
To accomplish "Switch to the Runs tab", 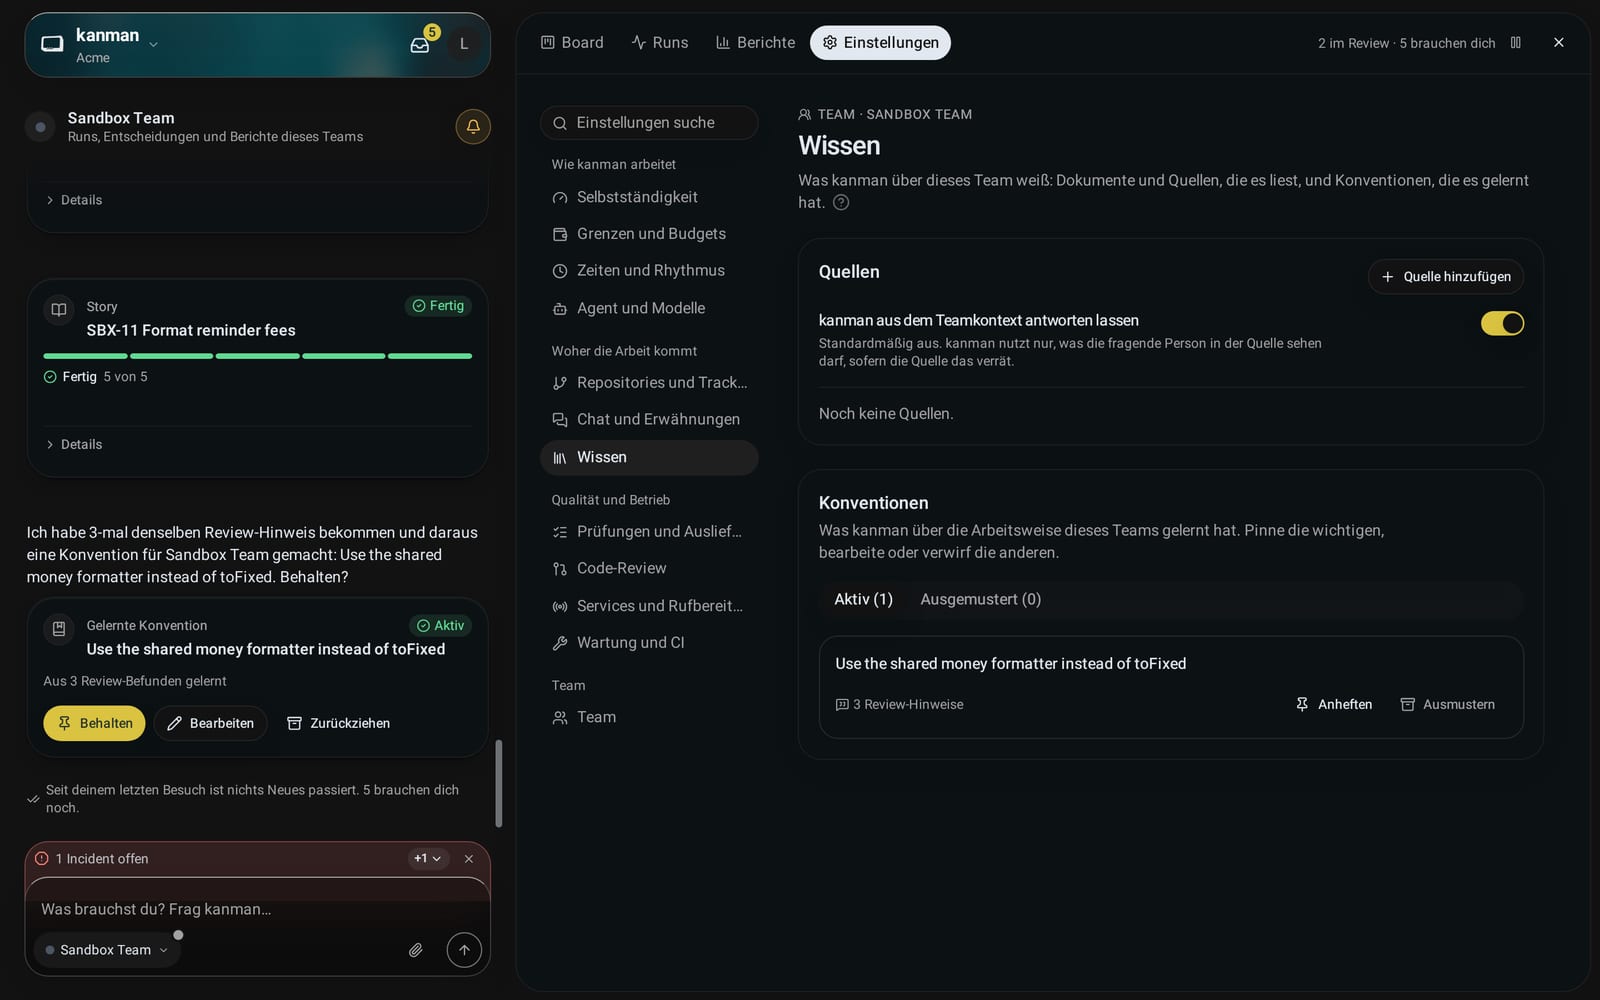I will pos(660,43).
